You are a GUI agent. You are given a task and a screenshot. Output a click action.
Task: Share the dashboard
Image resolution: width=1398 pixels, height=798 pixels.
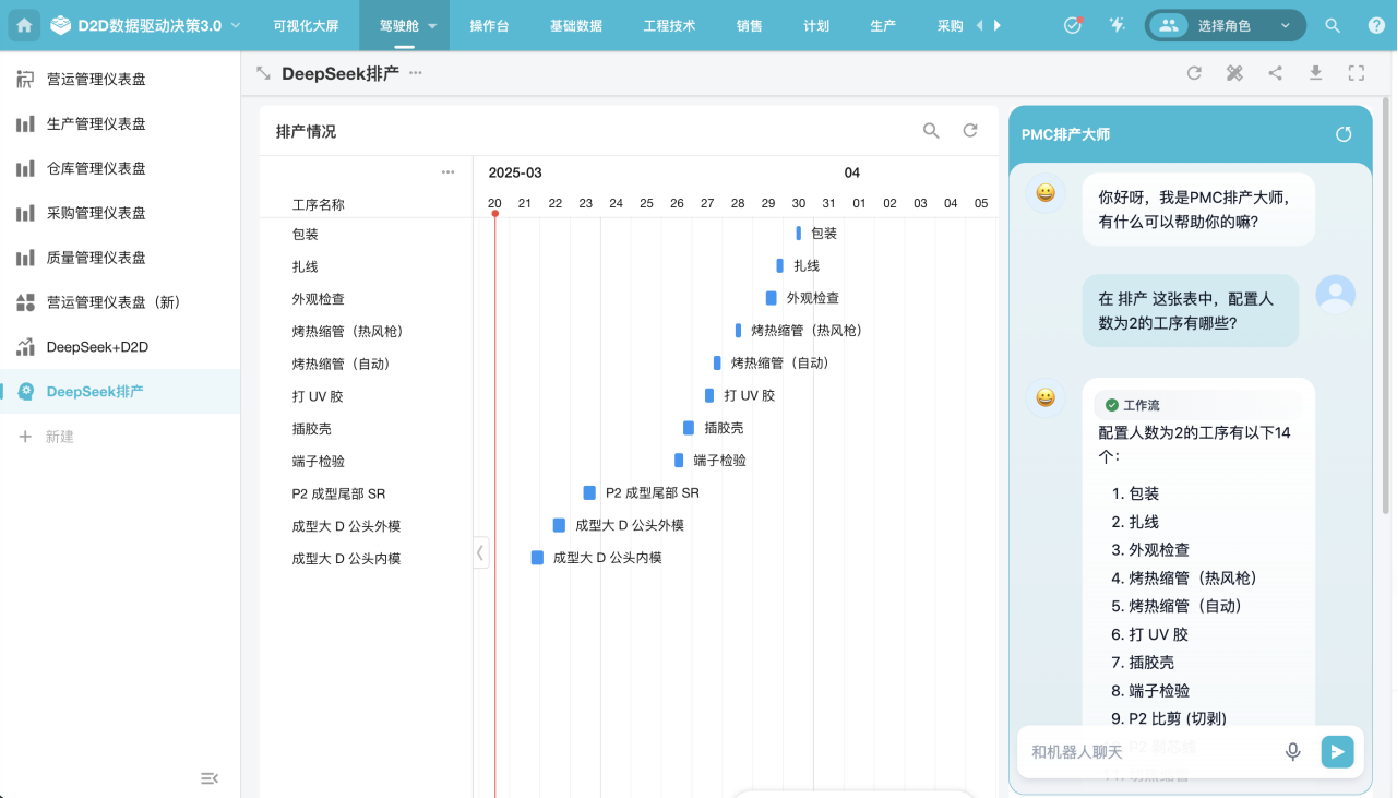coord(1275,73)
